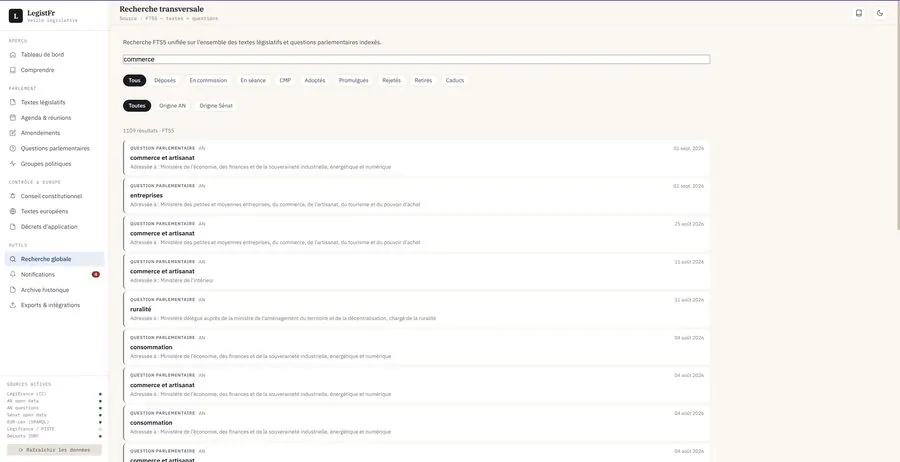Click the Conseil constitutionnel icon
900x462 pixels.
13,196
